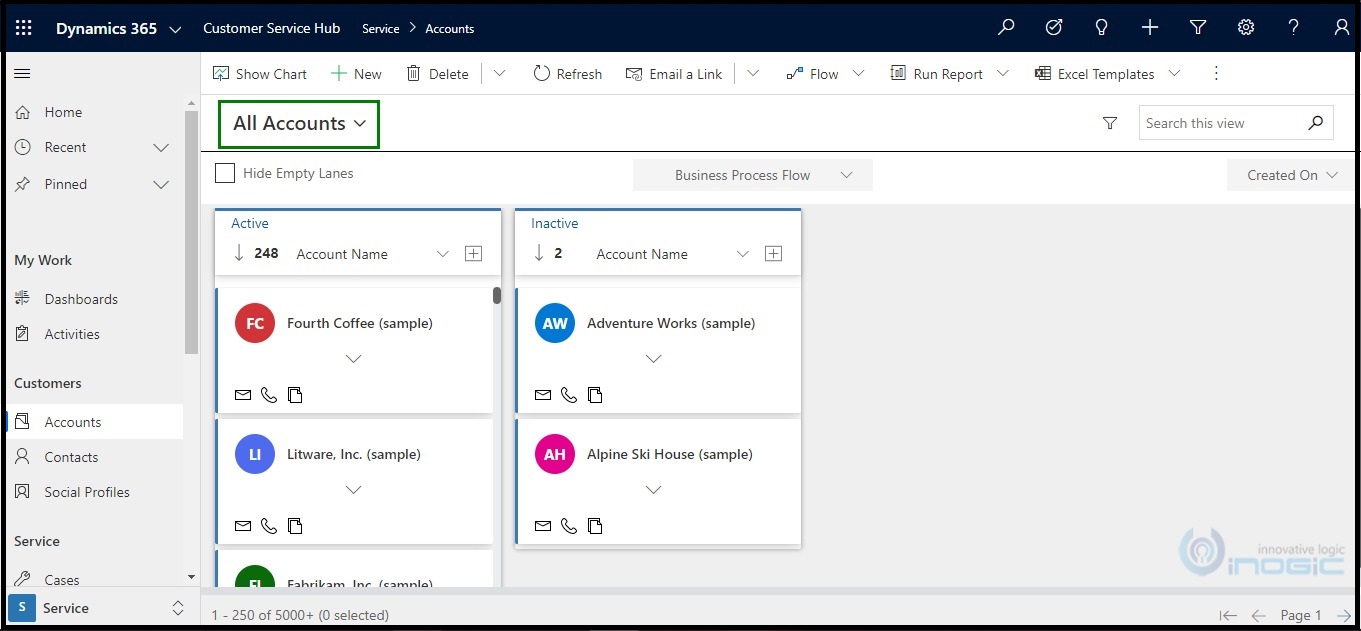The height and width of the screenshot is (631, 1361).
Task: Click email icon on Litware card
Action: coord(242,526)
